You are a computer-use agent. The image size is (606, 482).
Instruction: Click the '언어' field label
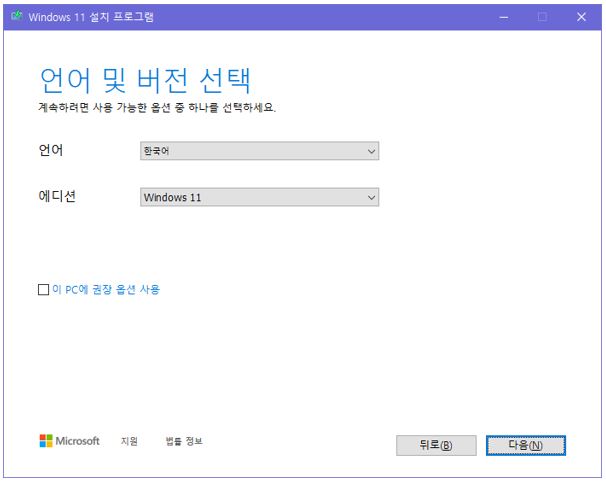coord(51,150)
